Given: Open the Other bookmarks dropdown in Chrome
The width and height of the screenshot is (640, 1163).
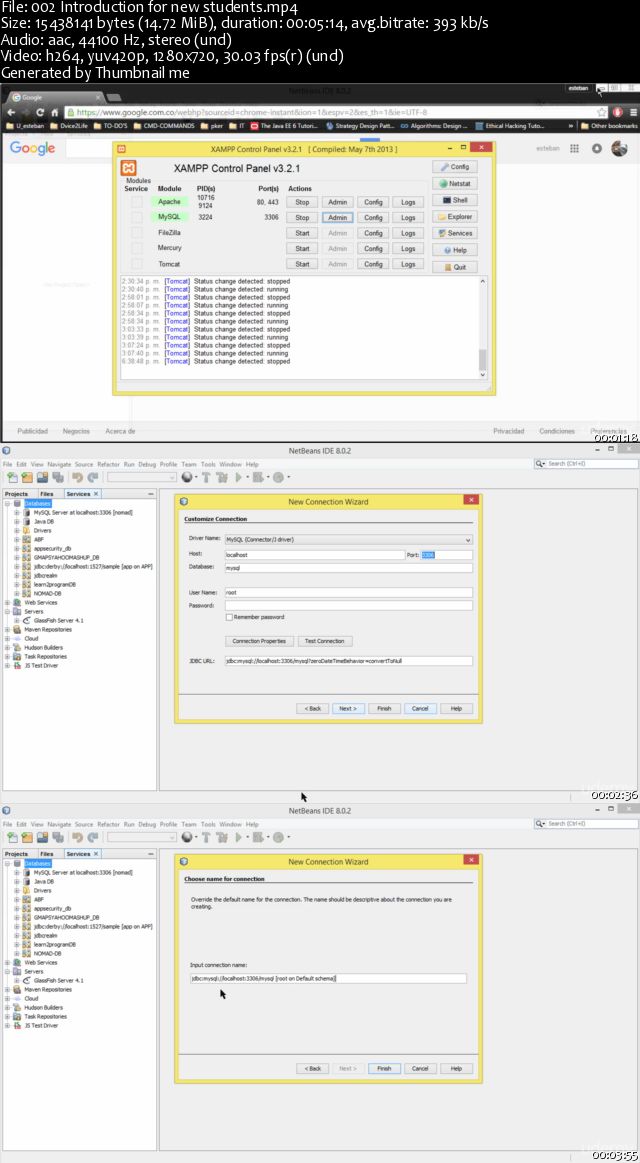Looking at the screenshot, I should [609, 126].
